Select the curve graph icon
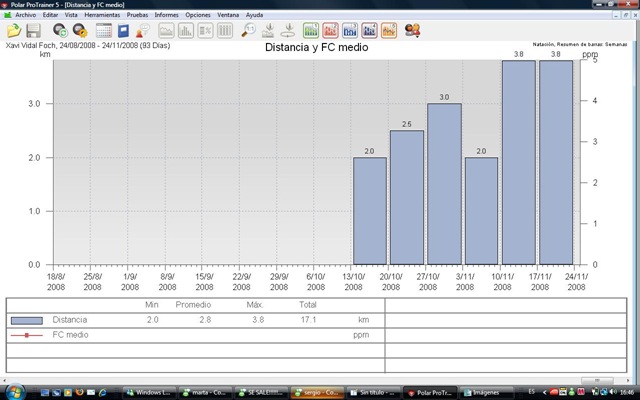 click(166, 31)
